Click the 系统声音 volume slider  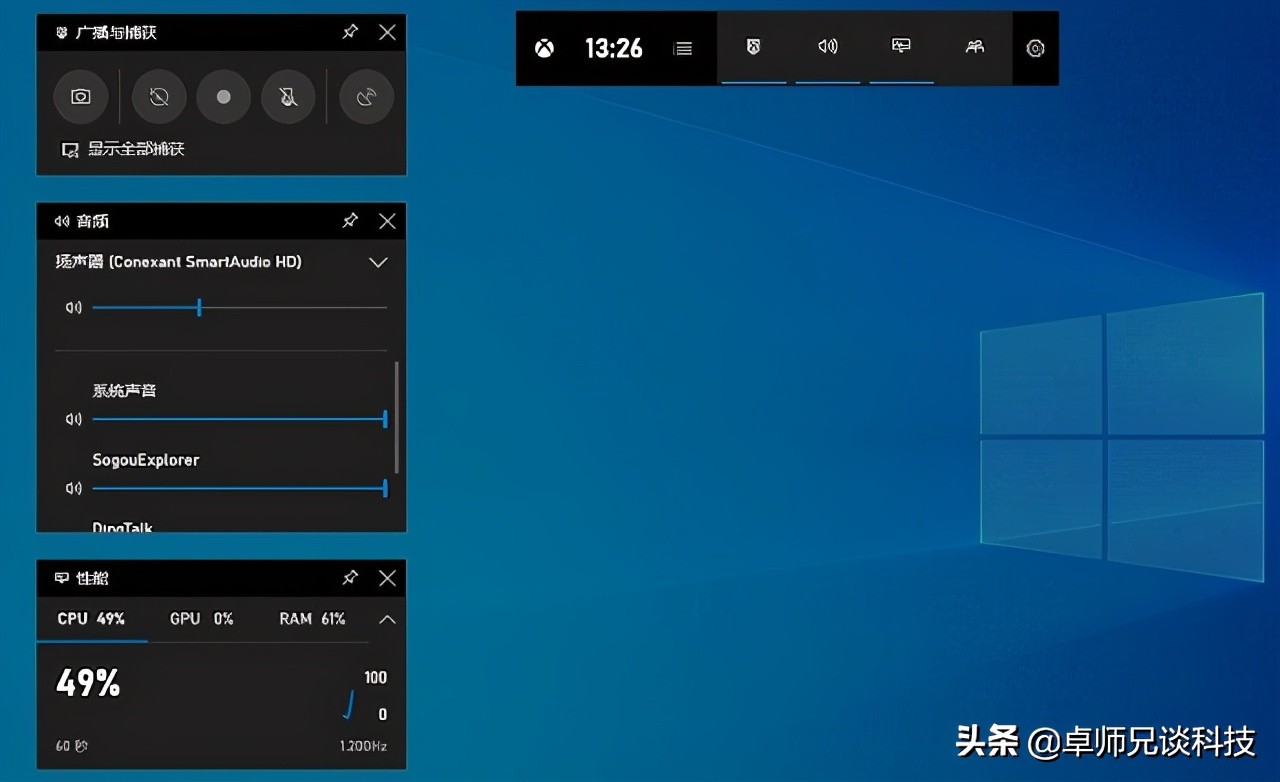click(x=239, y=419)
